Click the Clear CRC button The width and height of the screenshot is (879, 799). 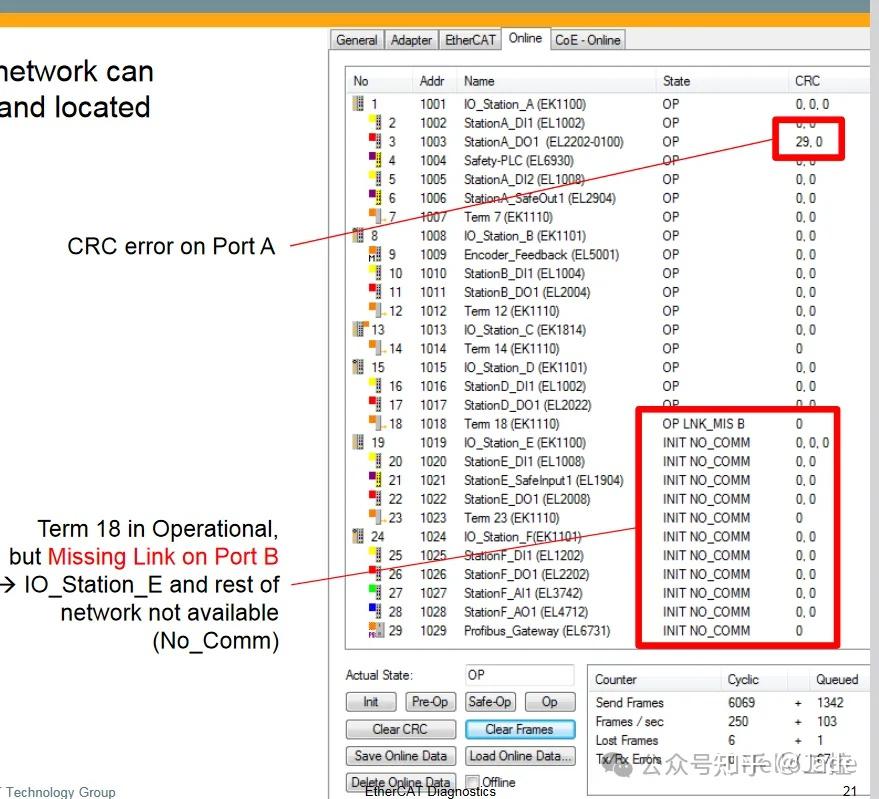click(400, 729)
